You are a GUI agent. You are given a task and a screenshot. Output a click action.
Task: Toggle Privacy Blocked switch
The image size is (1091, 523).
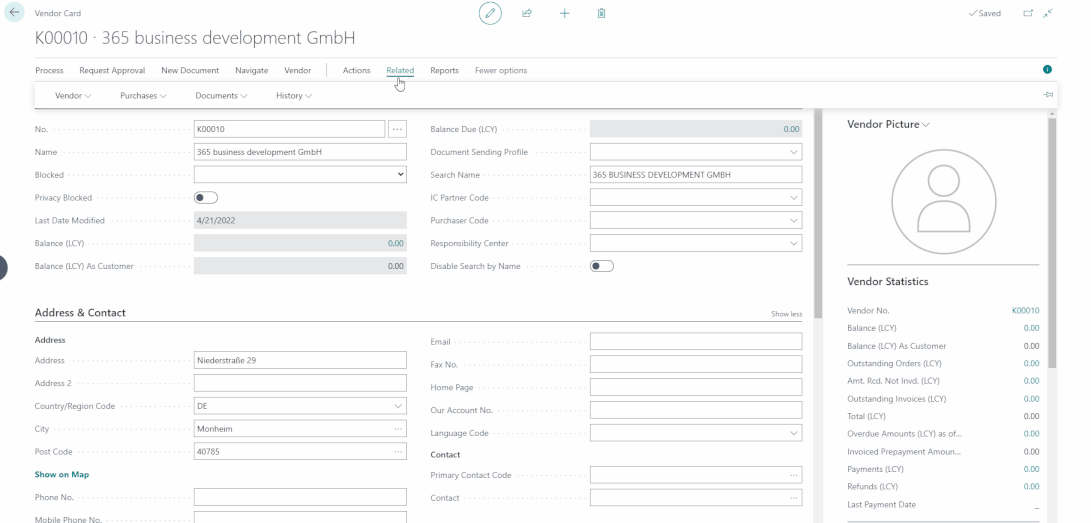[206, 198]
